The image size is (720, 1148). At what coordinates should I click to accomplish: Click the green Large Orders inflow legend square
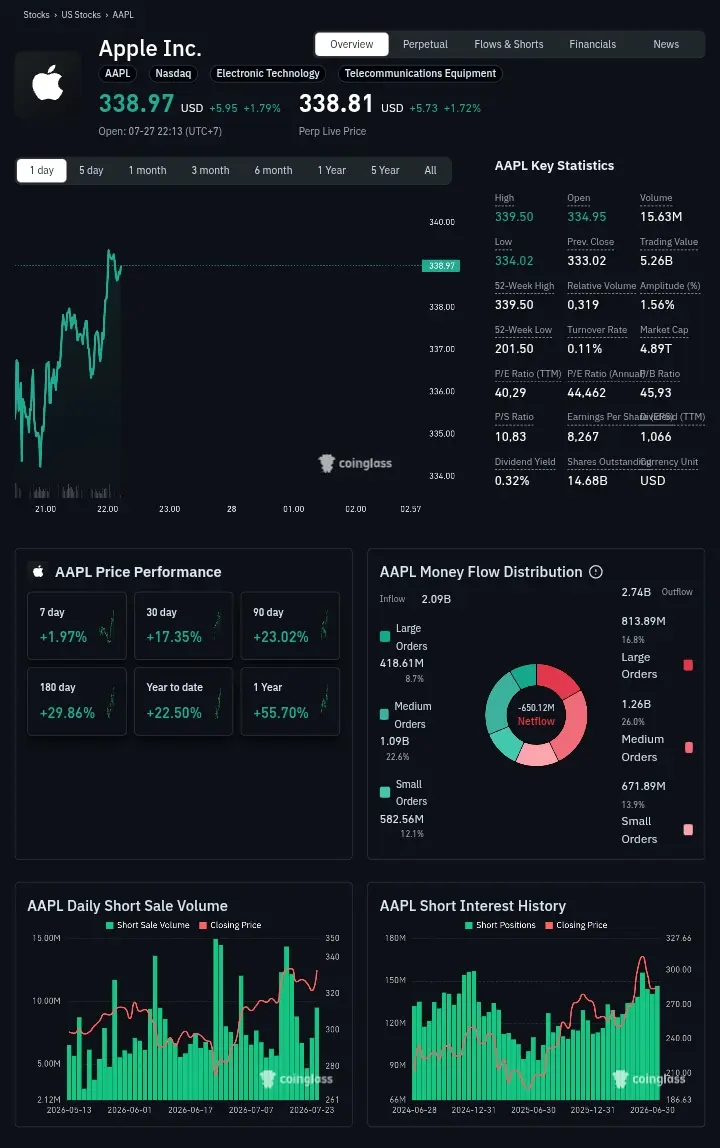(x=385, y=636)
